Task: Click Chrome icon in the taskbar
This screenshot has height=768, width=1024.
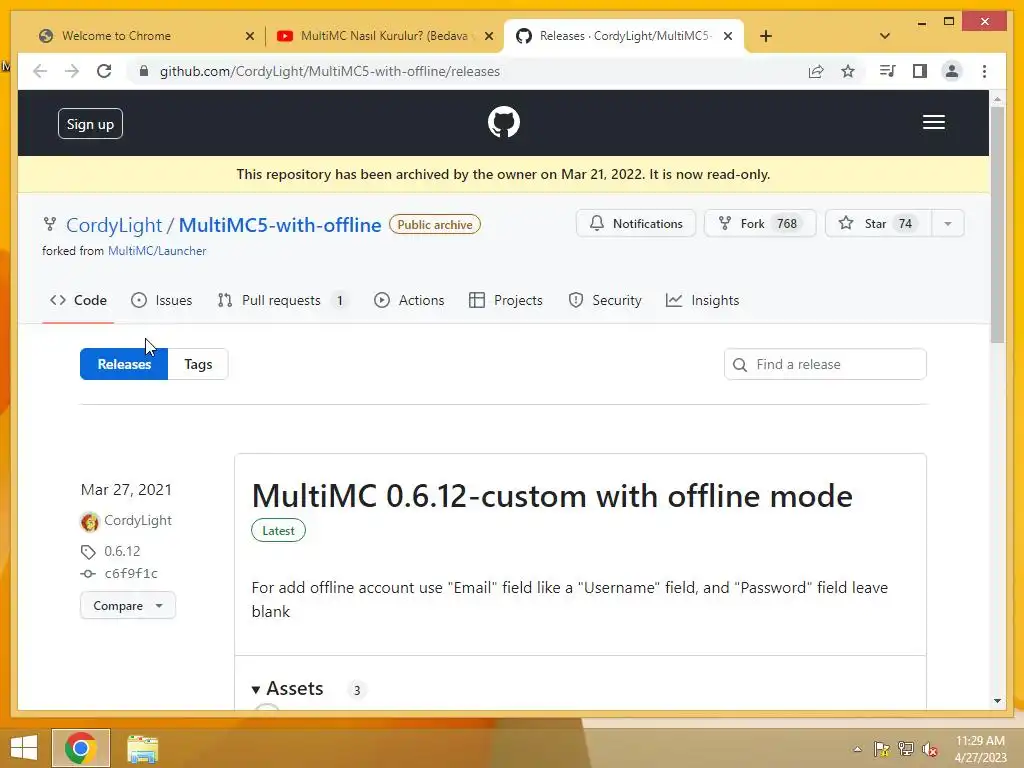Action: click(81, 748)
